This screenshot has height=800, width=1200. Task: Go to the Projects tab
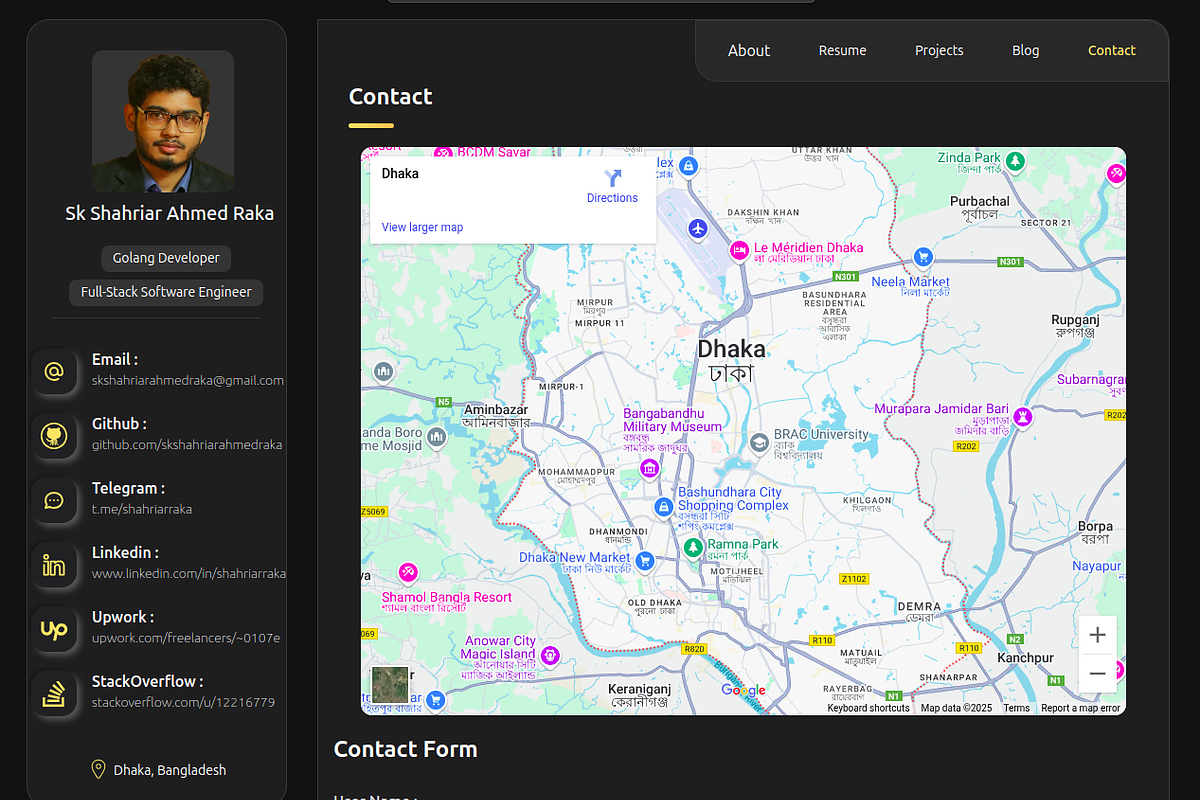(939, 50)
